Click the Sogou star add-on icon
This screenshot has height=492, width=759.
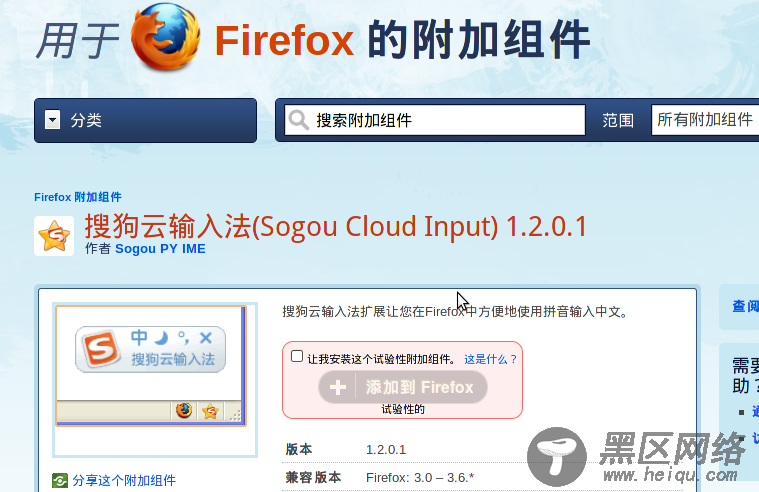click(x=54, y=236)
